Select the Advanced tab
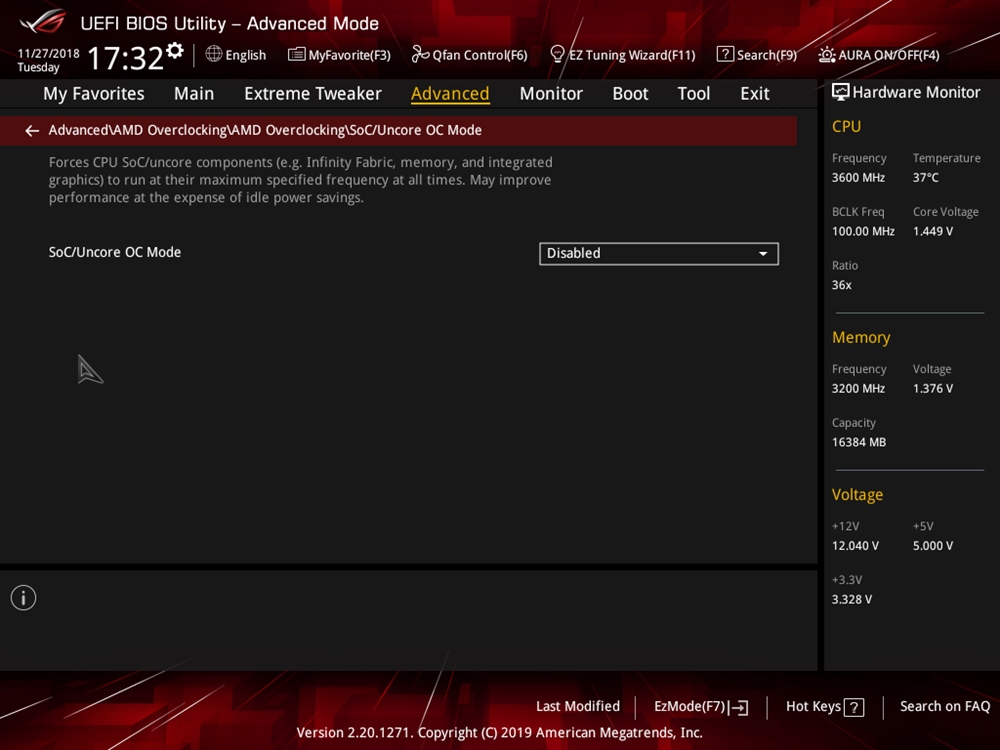1000x750 pixels. pyautogui.click(x=450, y=94)
